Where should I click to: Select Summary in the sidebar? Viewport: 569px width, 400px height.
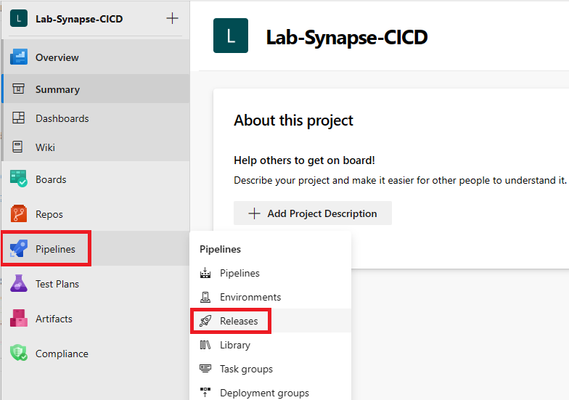tap(57, 89)
